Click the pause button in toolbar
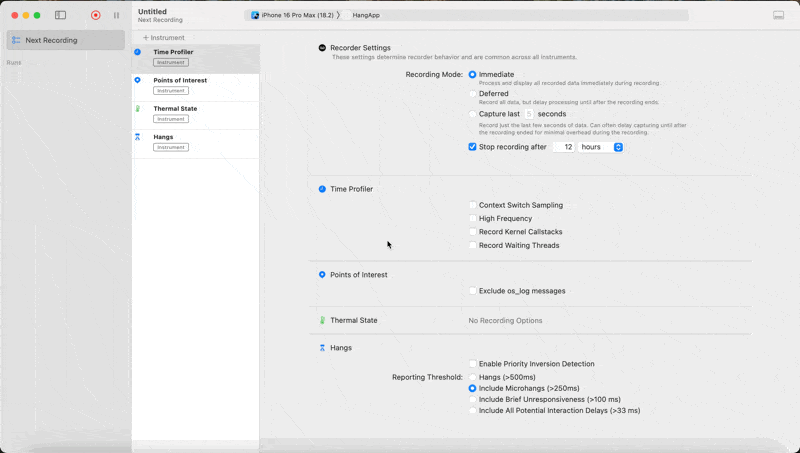The width and height of the screenshot is (800, 453). 116,15
